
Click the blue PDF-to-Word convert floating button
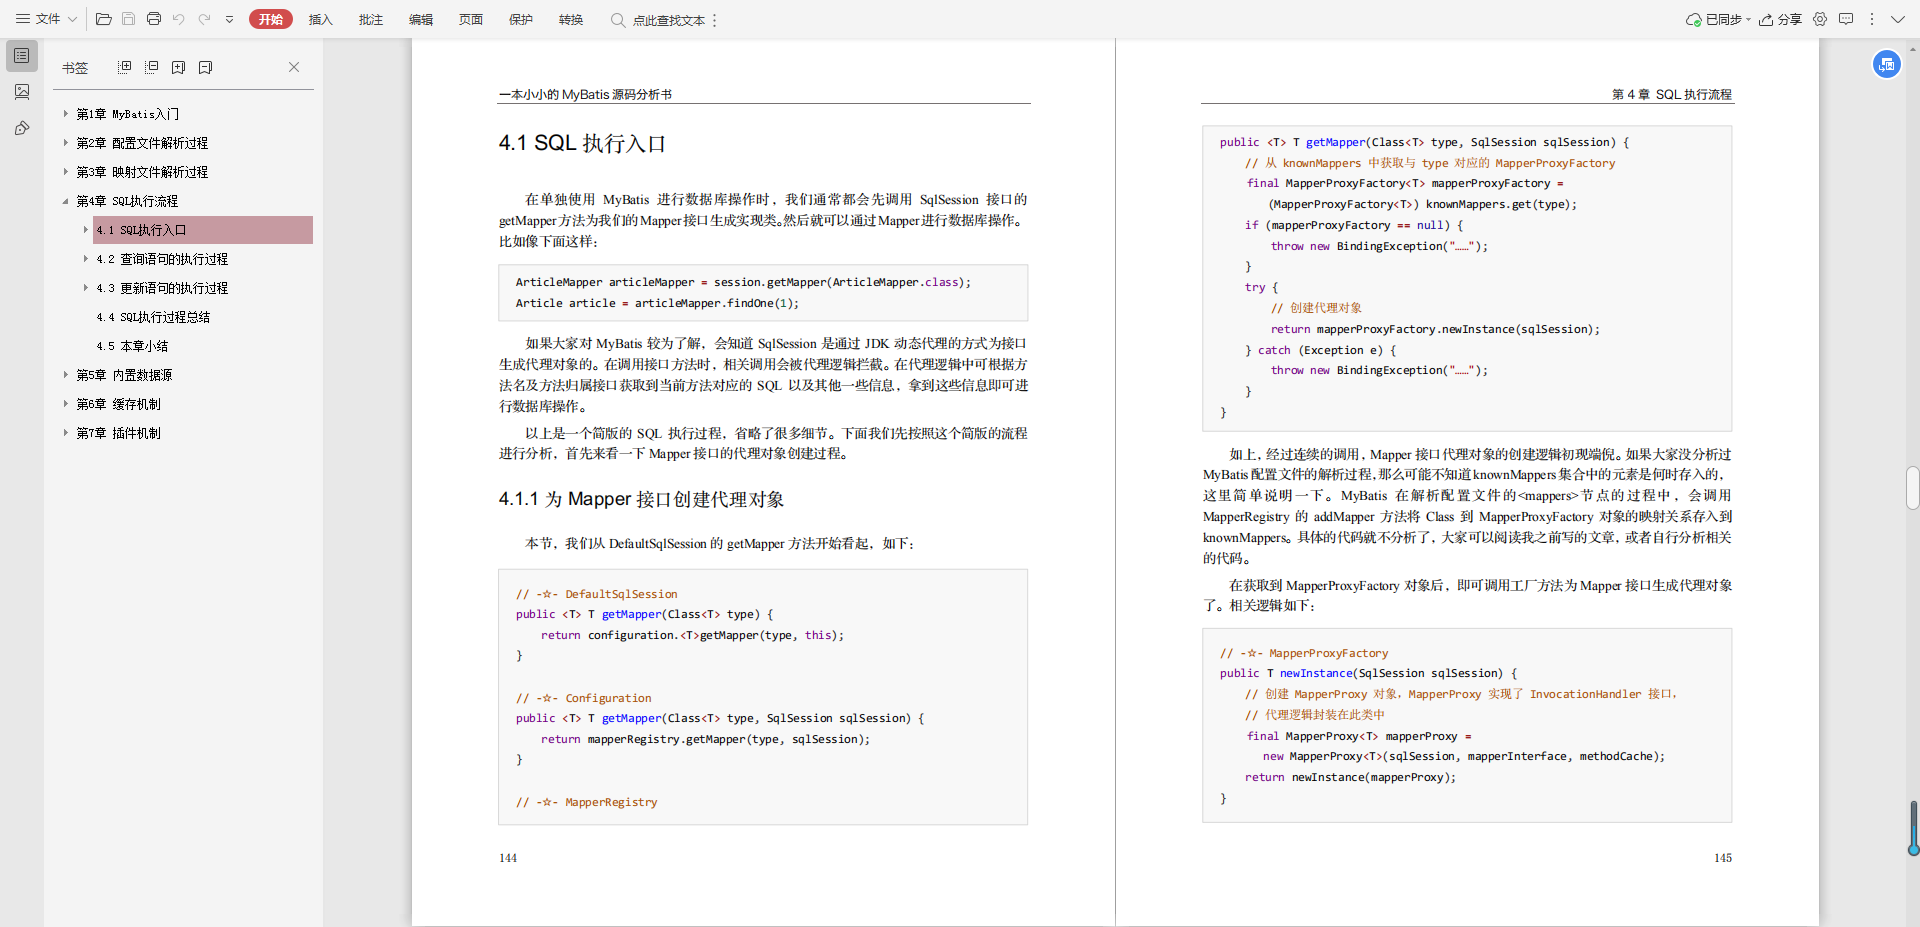1887,64
